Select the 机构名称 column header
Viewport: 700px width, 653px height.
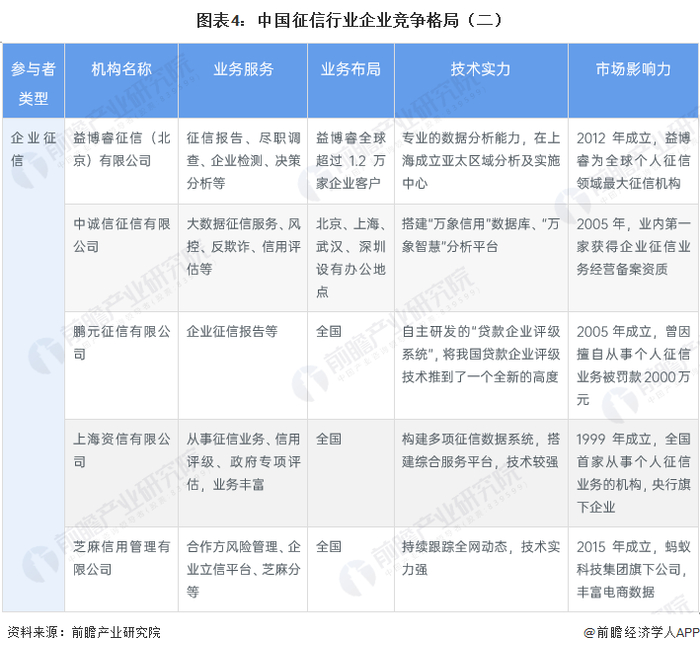point(121,81)
